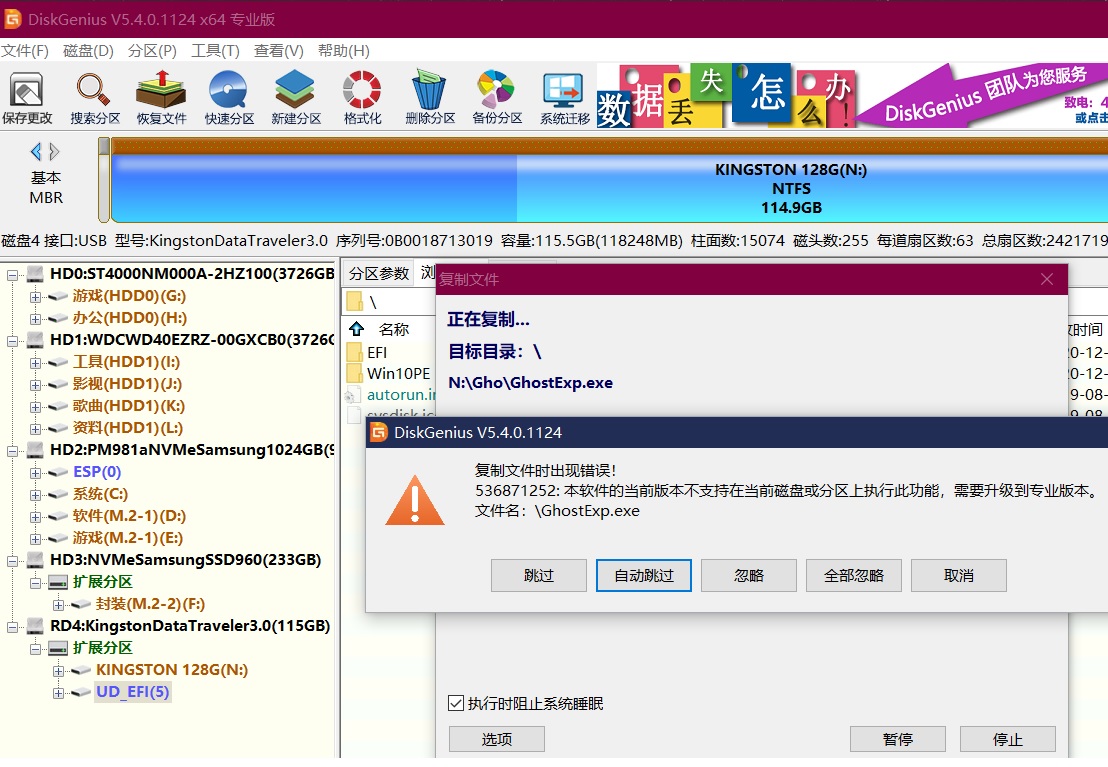Viewport: 1108px width, 767px height.
Task: Click the Win10PE folder icon
Action: pos(355,373)
